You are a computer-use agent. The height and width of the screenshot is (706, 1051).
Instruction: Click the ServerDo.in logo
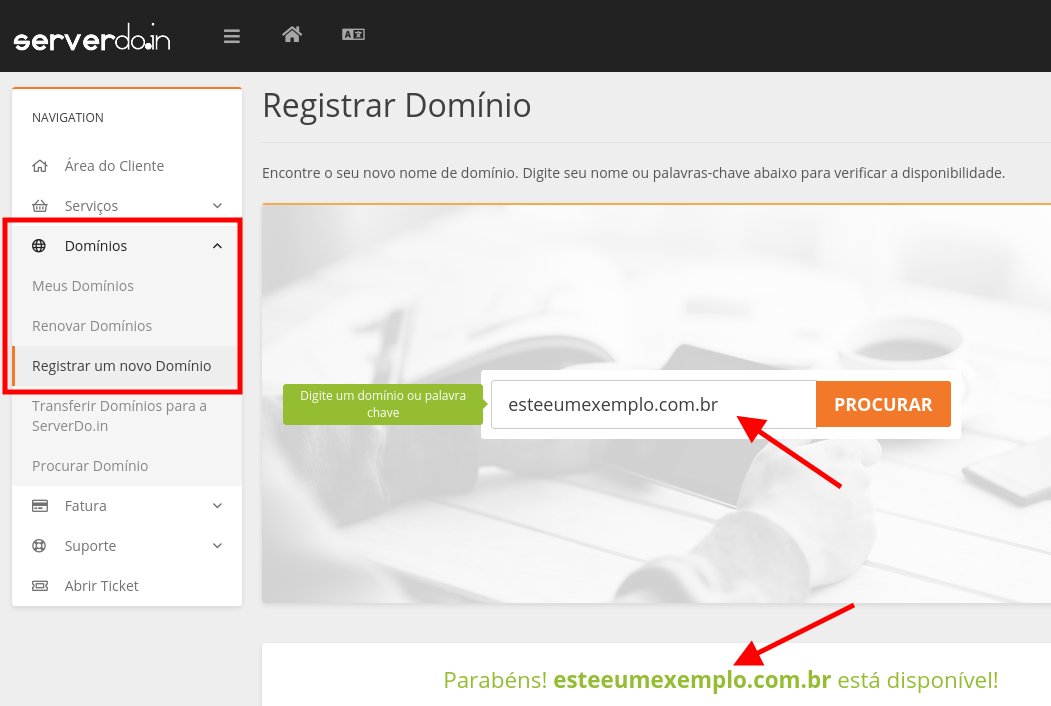click(92, 38)
